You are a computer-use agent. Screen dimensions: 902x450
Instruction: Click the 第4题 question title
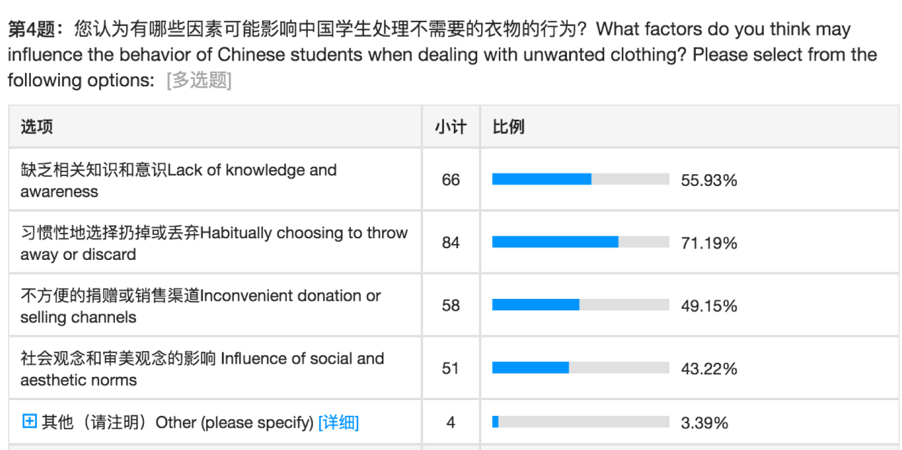33,29
